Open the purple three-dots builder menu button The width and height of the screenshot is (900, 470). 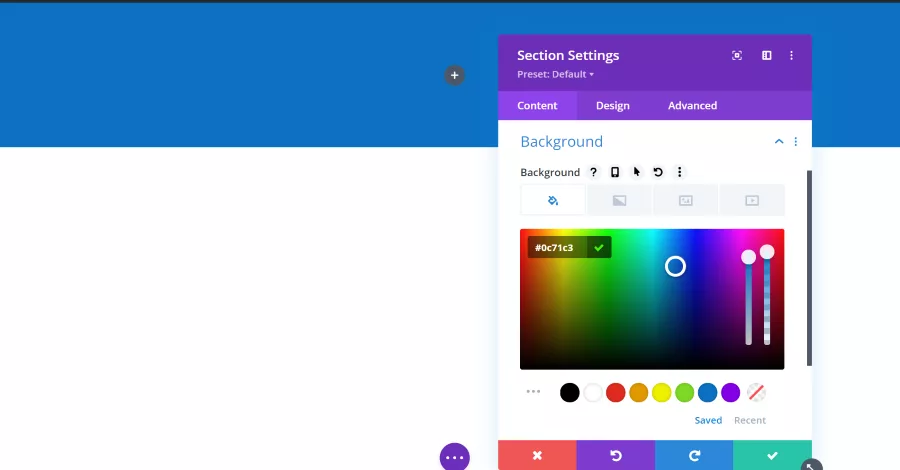tap(455, 457)
